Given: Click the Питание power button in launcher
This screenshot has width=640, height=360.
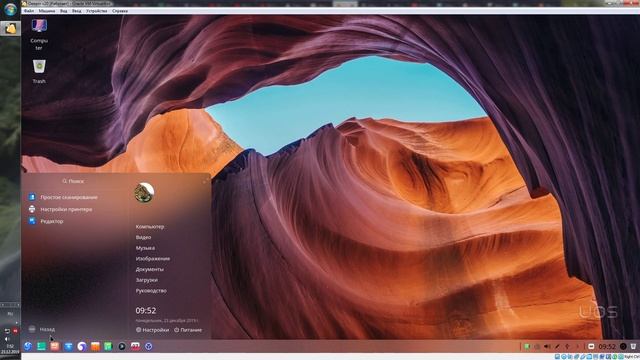Looking at the screenshot, I should pyautogui.click(x=188, y=329).
